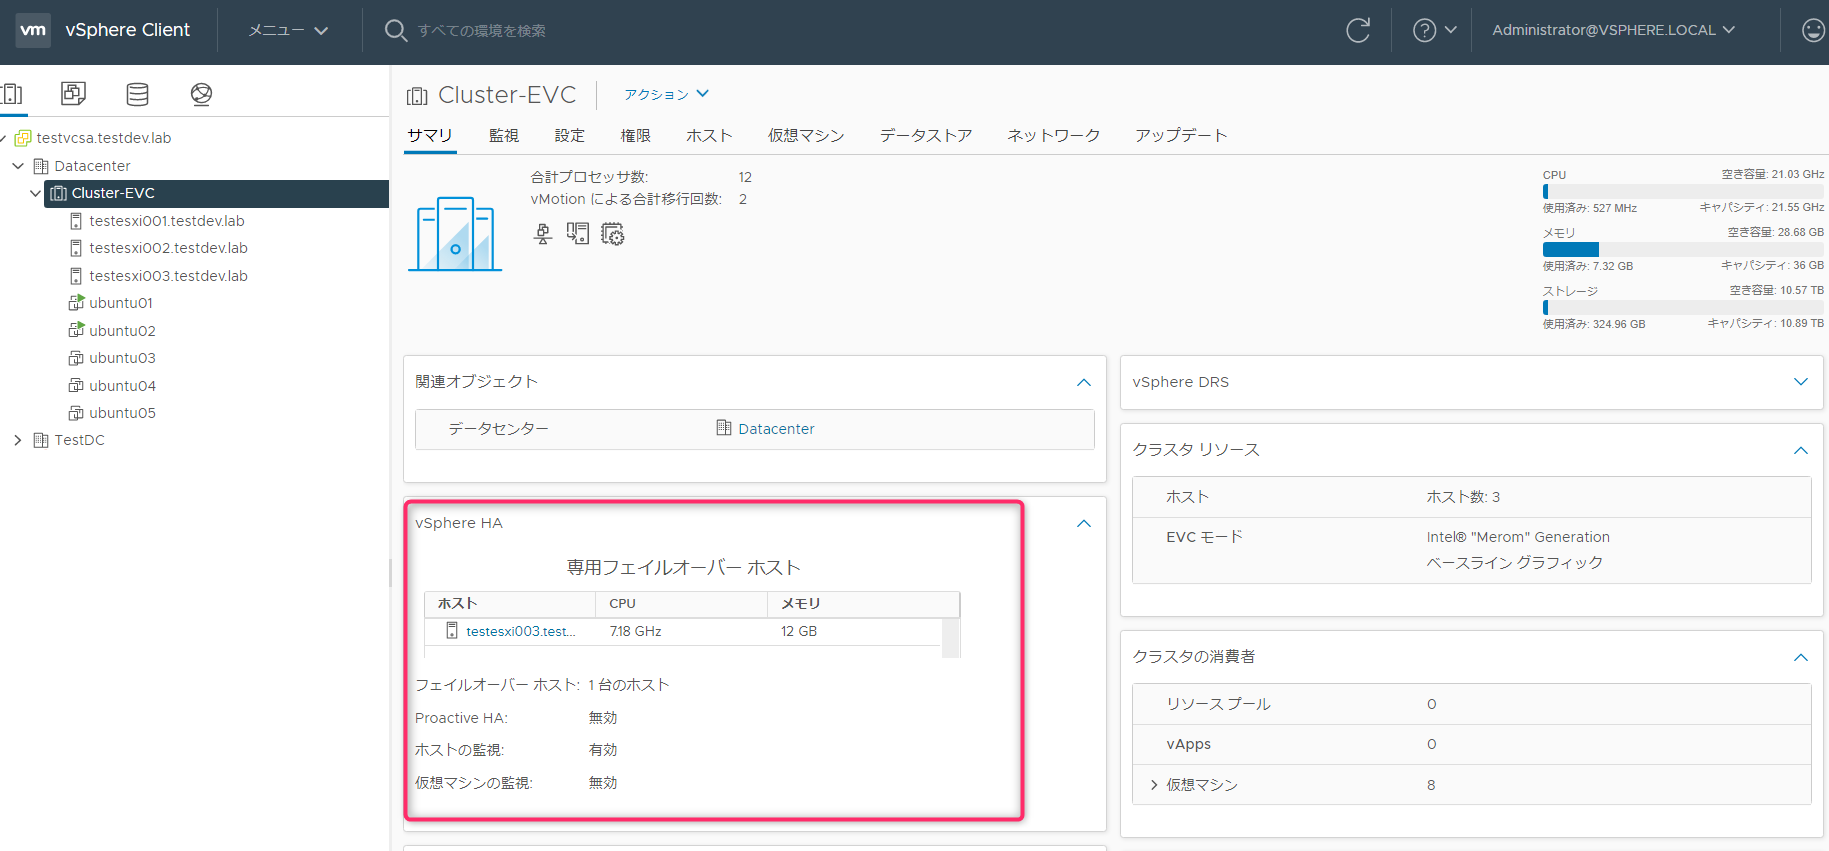Focus the すべての環境を検索 search field
The image size is (1829, 851).
coord(482,31)
